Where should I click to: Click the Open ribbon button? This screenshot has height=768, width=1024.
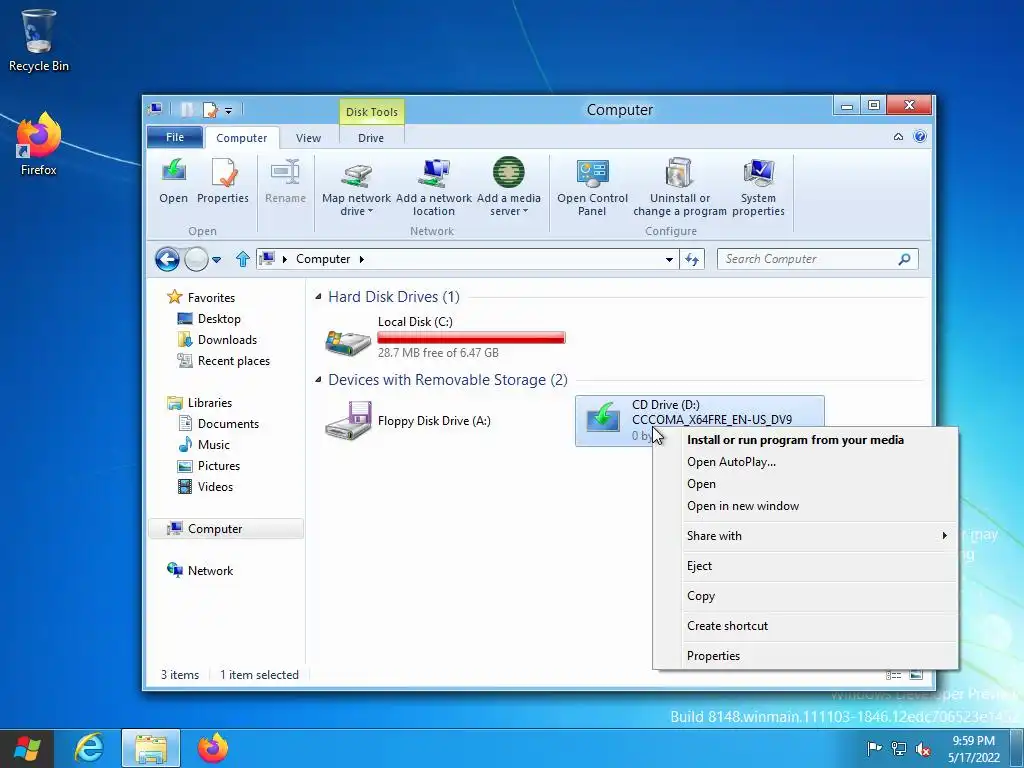173,182
